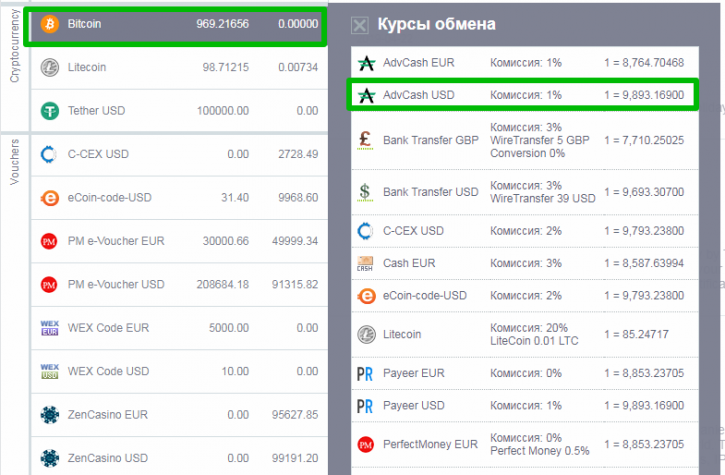725x475 pixels.
Task: Choose the AdvCash EUR exchange option
Action: point(525,63)
